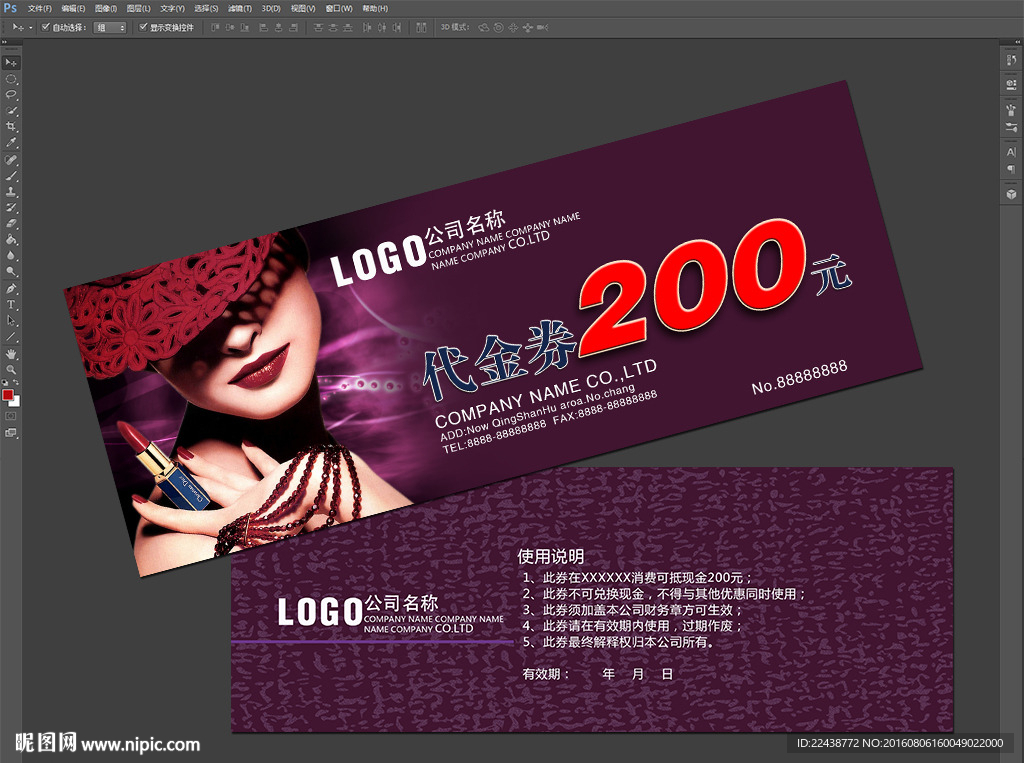Open the 3D panel cube icon

tap(1011, 194)
